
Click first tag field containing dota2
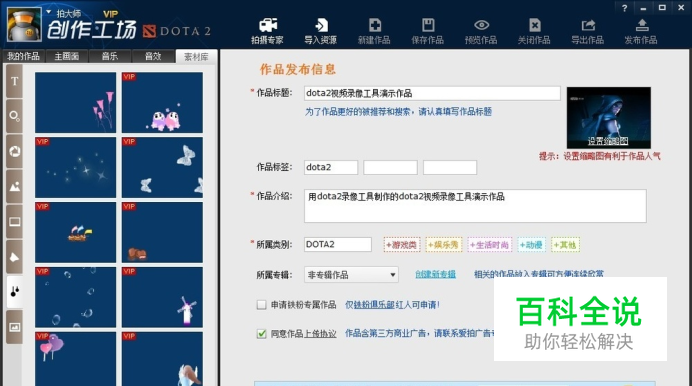[x=331, y=167]
